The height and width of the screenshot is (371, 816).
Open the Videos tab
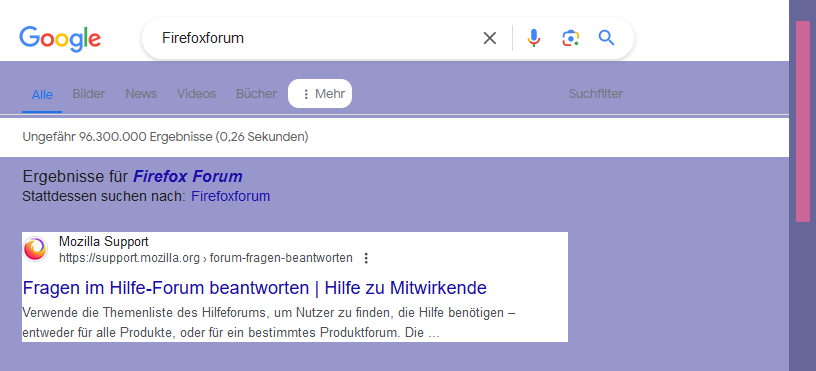[x=196, y=94]
